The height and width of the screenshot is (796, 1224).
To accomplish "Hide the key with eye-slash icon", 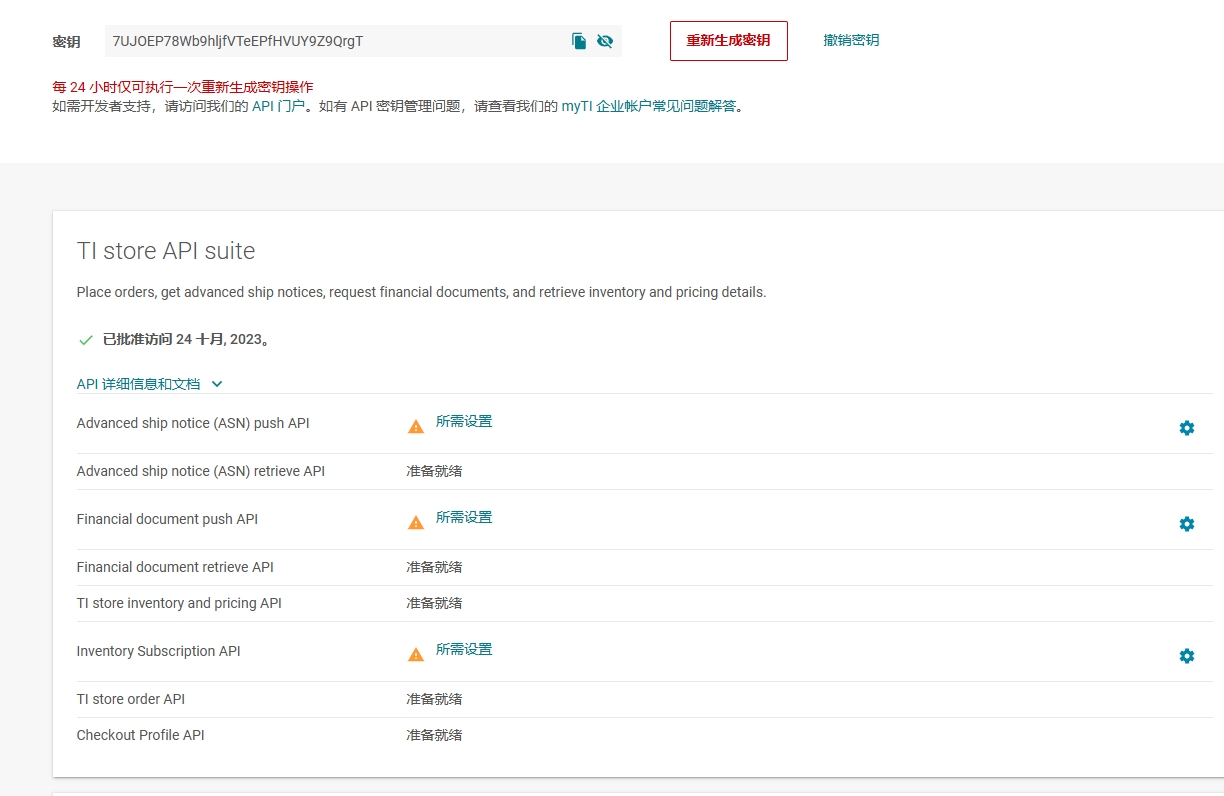I will coord(605,41).
